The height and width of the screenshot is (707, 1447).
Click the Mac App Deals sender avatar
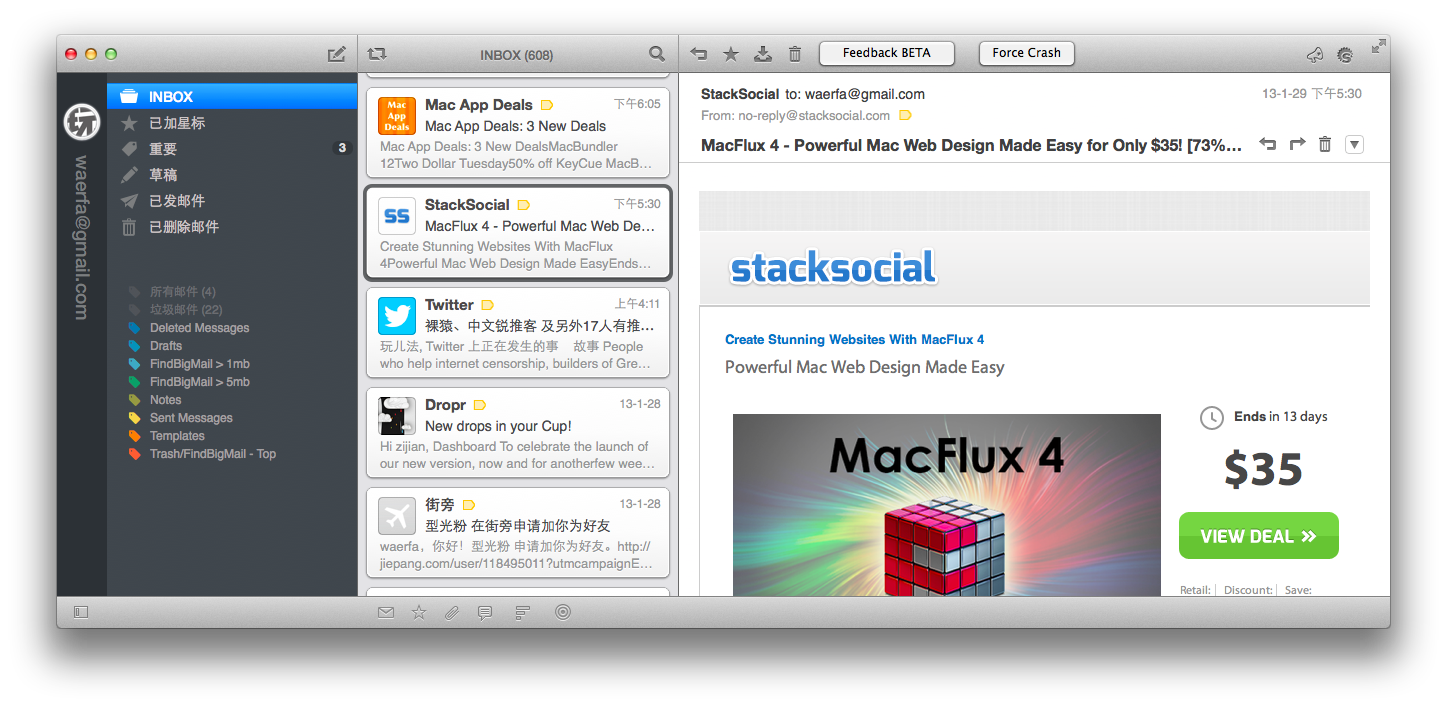click(x=397, y=116)
